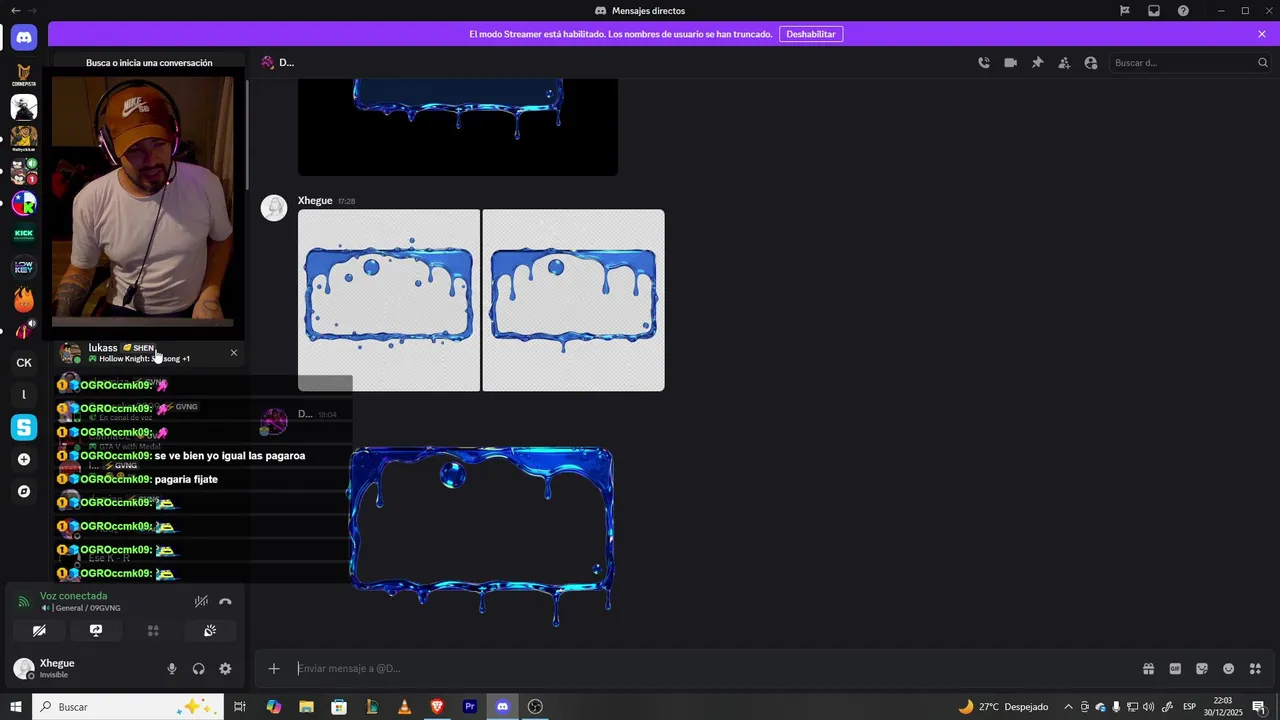
Task: Click the Buscar field in chat header
Action: point(1190,63)
